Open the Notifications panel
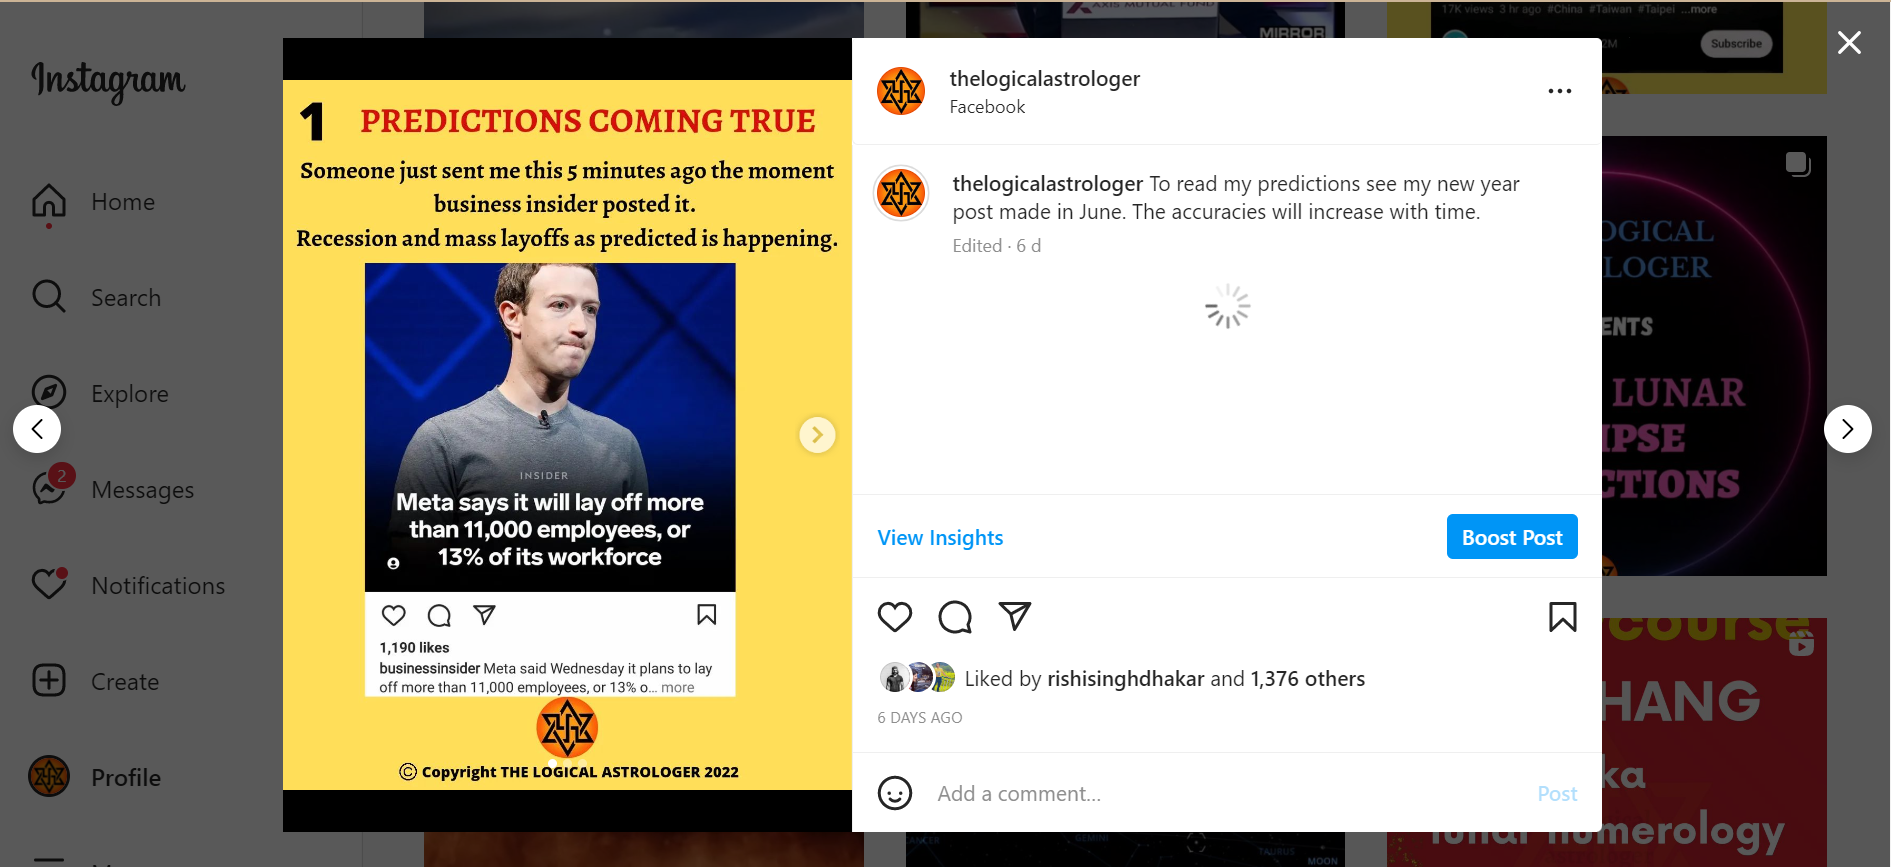 coord(128,586)
